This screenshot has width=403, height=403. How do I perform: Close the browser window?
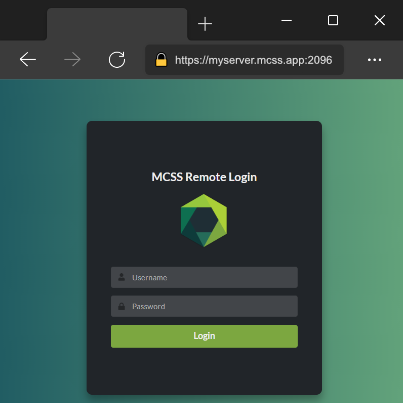point(380,20)
